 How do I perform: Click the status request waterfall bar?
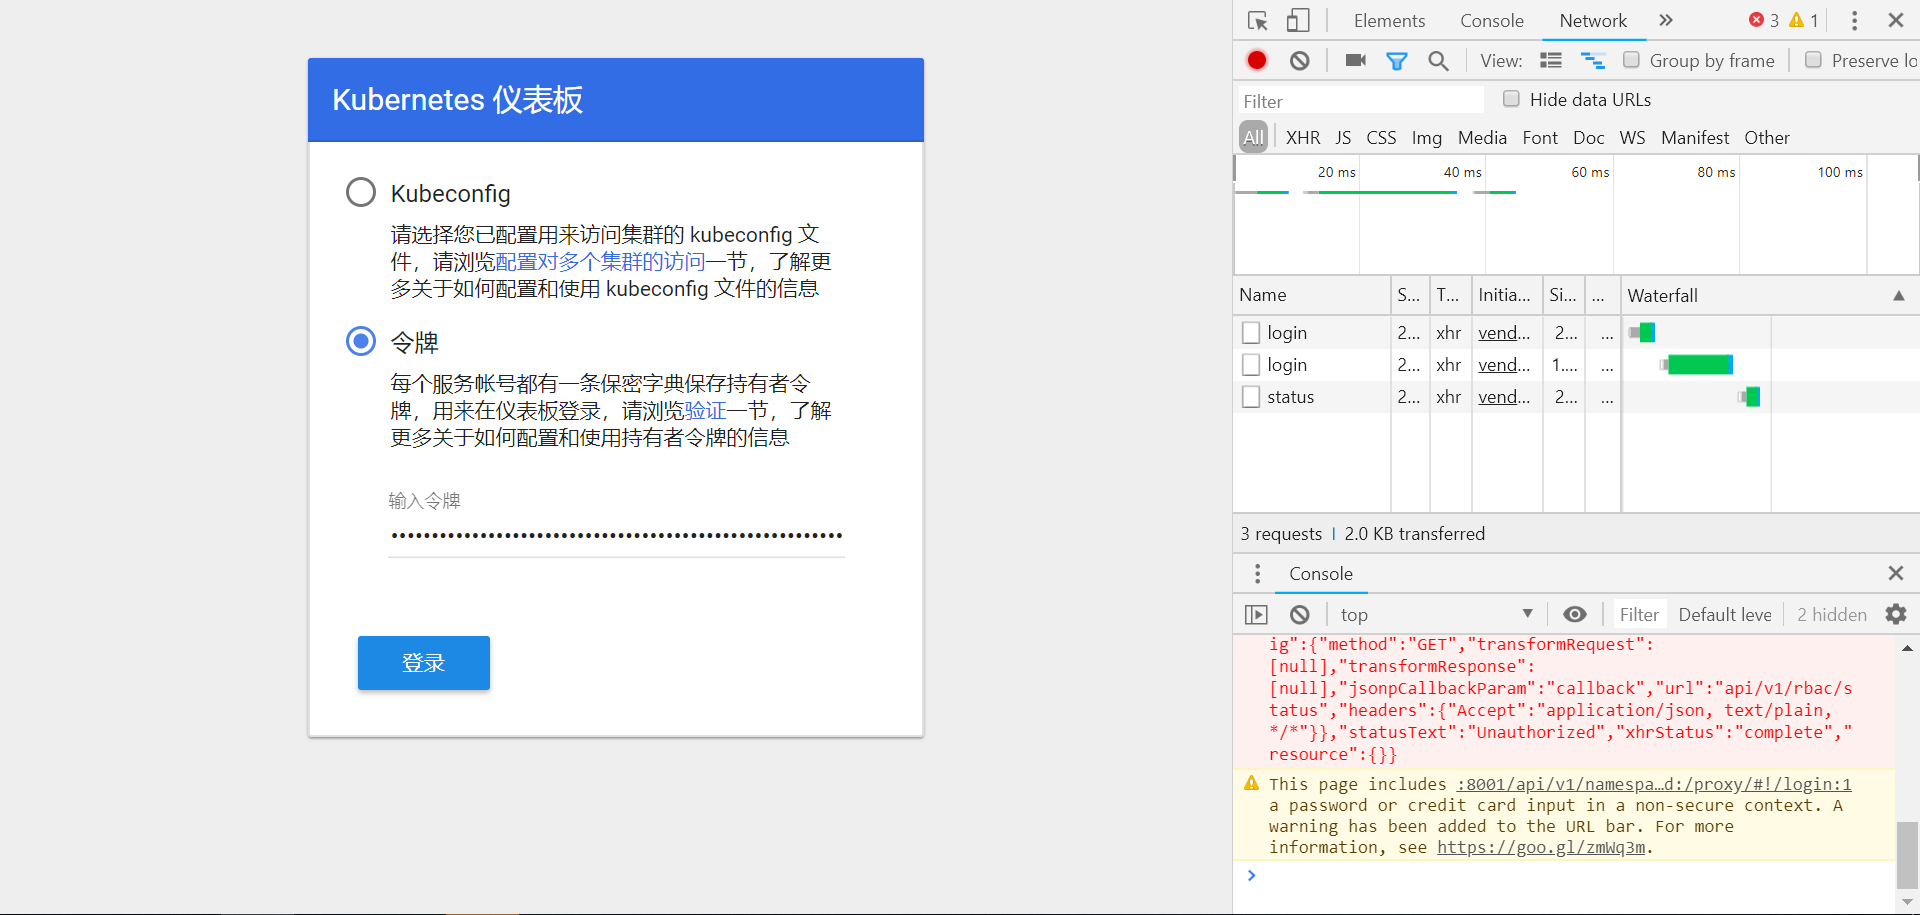[x=1750, y=397]
